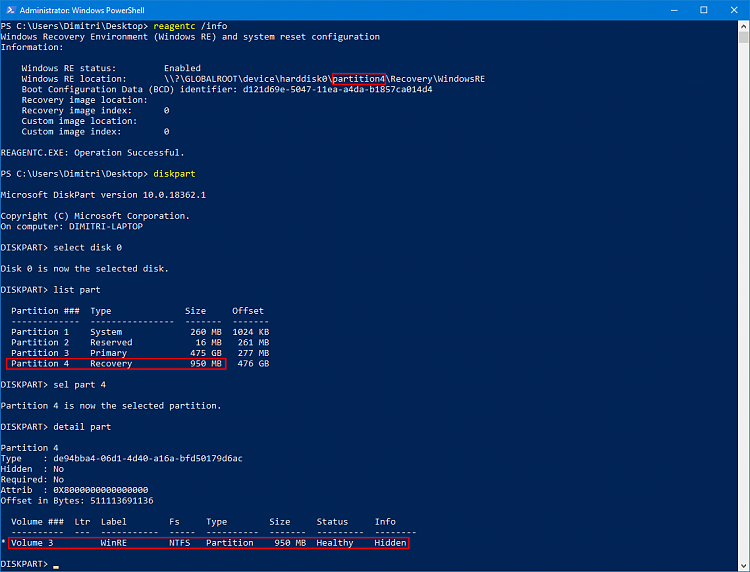Click the 'select disk 0' command
Viewport: 750px width, 572px height.
click(x=88, y=247)
